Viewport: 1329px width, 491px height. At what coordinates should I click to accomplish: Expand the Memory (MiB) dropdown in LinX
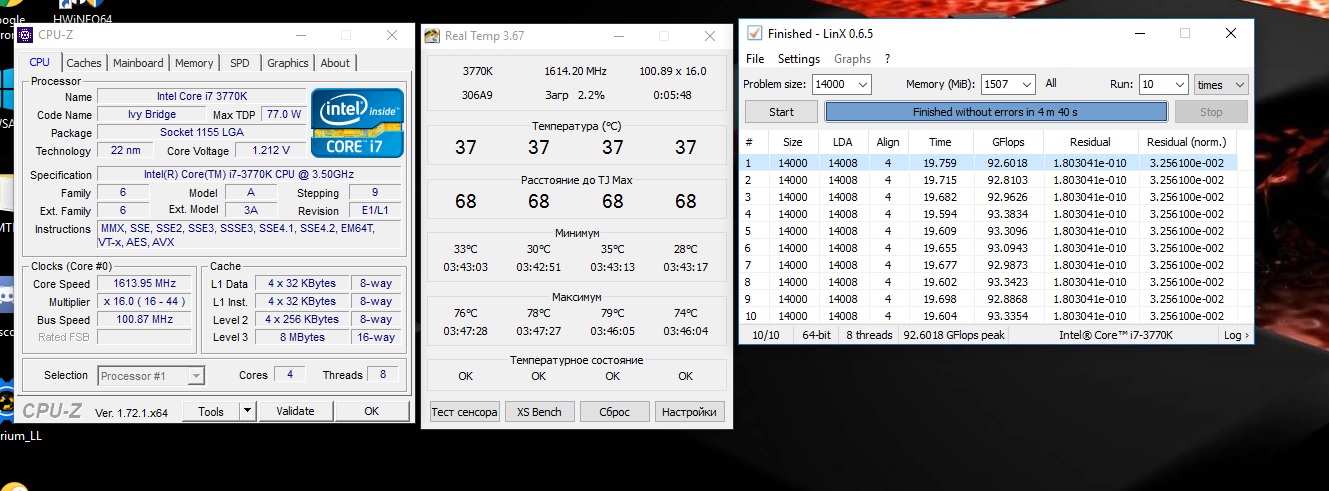(x=1027, y=85)
